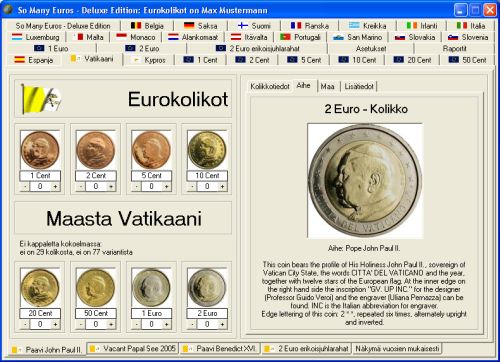Click the large 2 Euro coin picture
This screenshot has width=500, height=362.
pos(365,181)
